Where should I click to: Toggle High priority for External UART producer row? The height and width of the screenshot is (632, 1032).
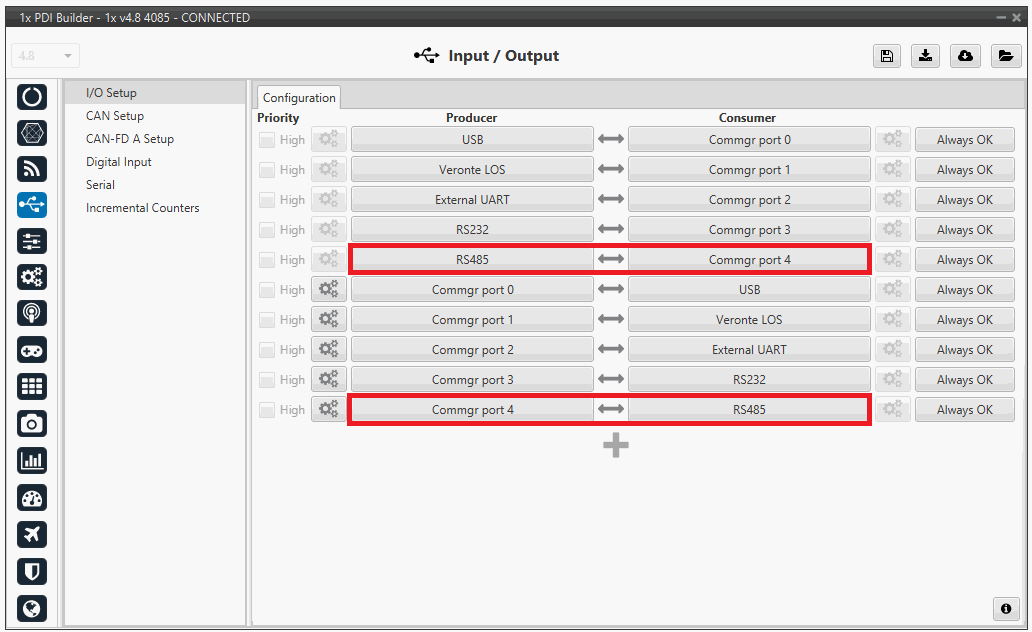click(x=267, y=200)
